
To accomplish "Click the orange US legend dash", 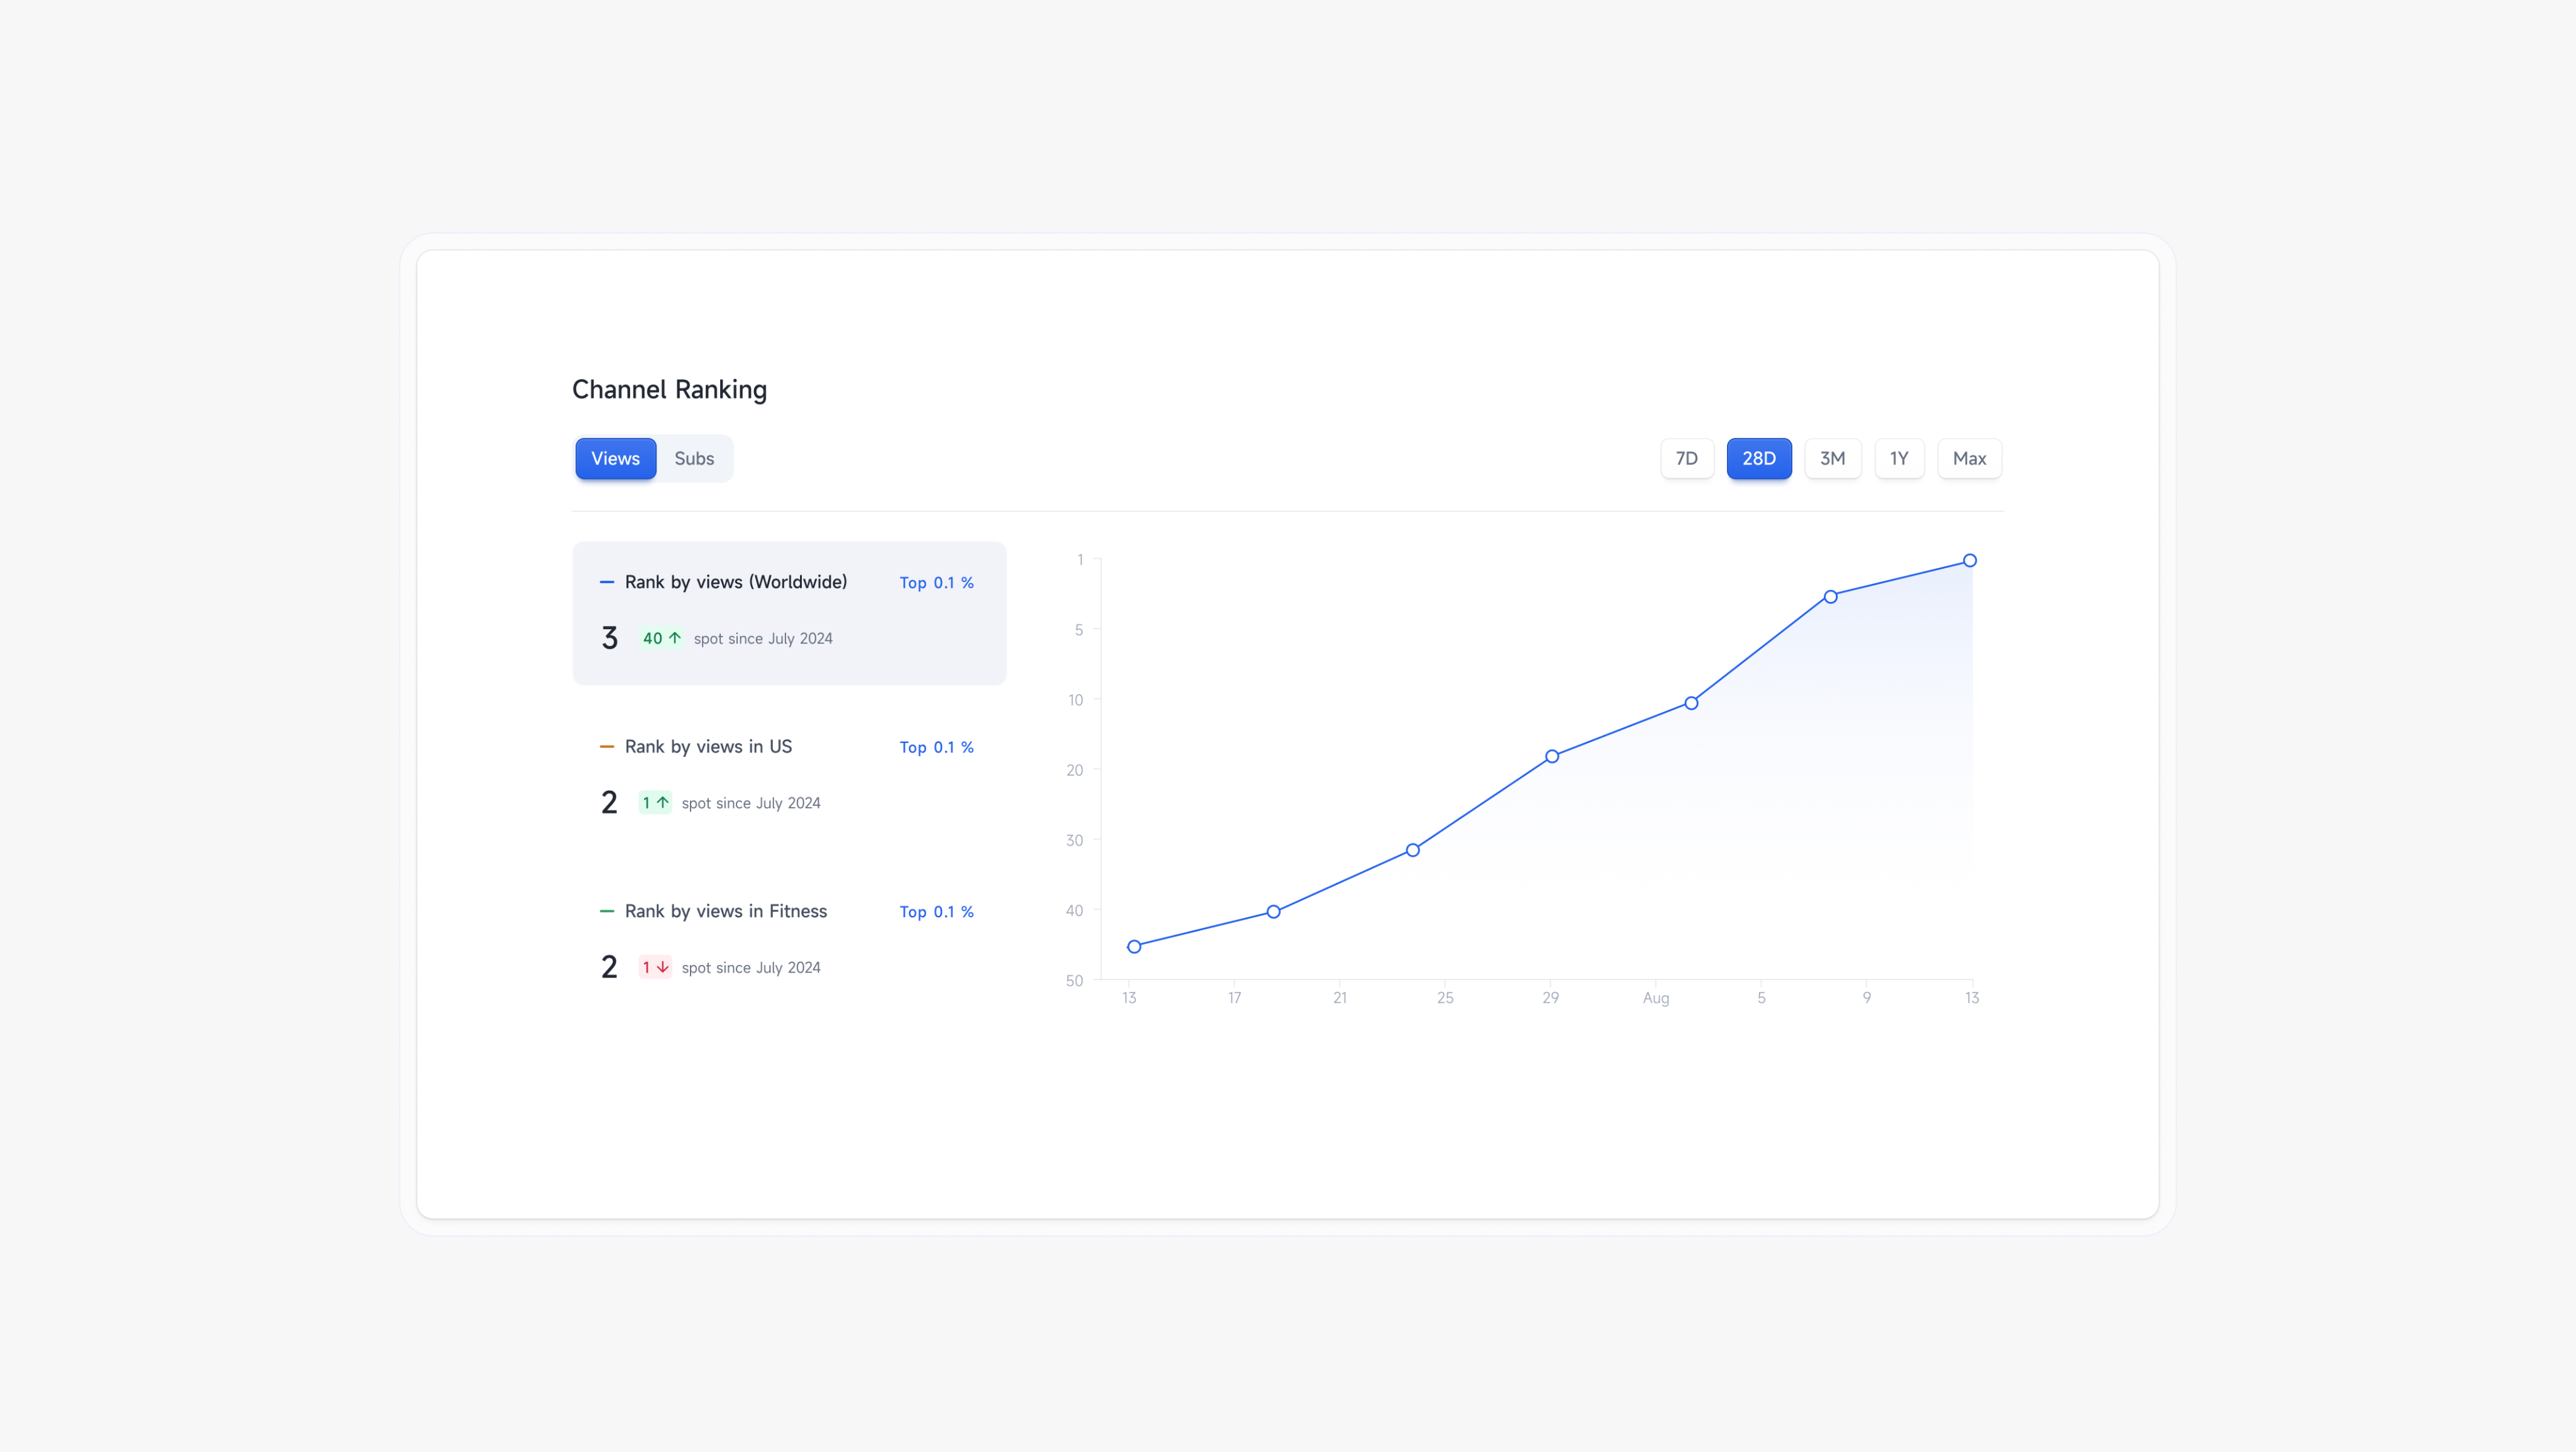I will 606,747.
